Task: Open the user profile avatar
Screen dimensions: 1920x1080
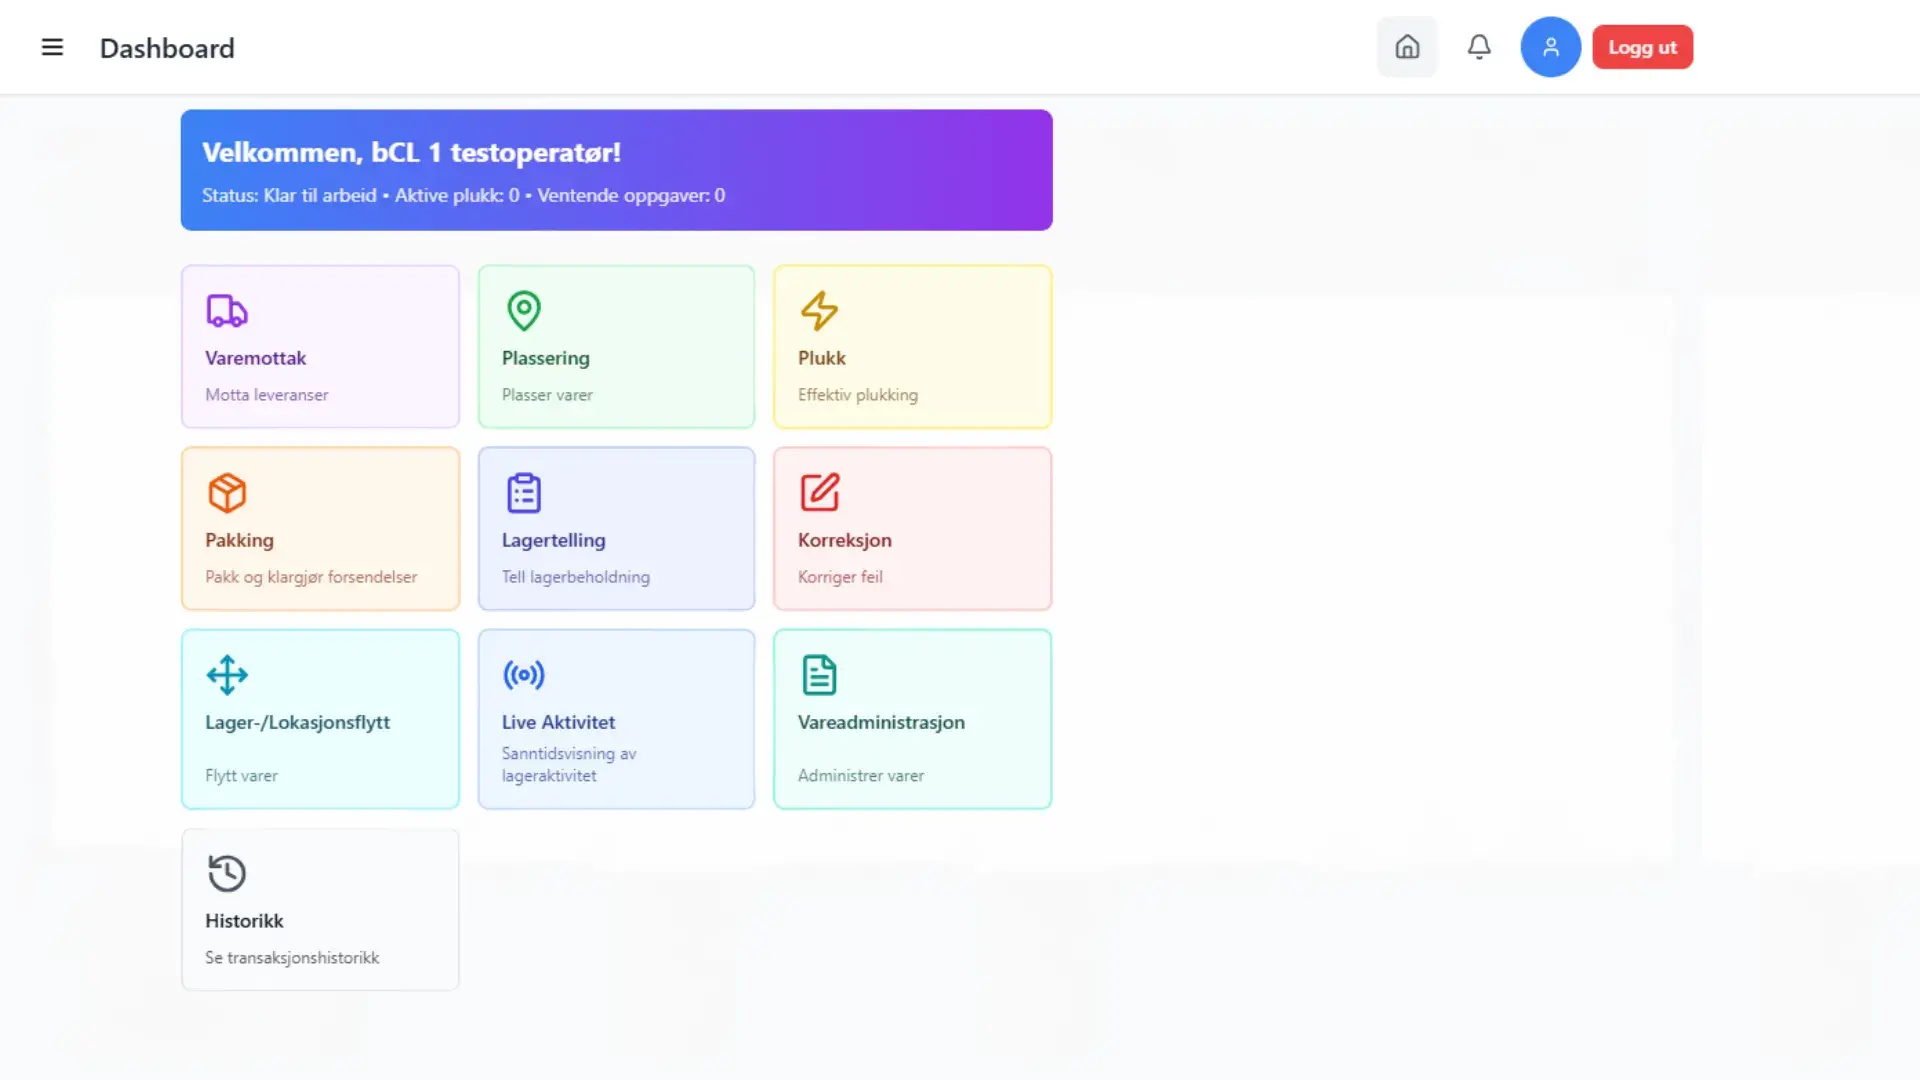Action: coord(1550,47)
